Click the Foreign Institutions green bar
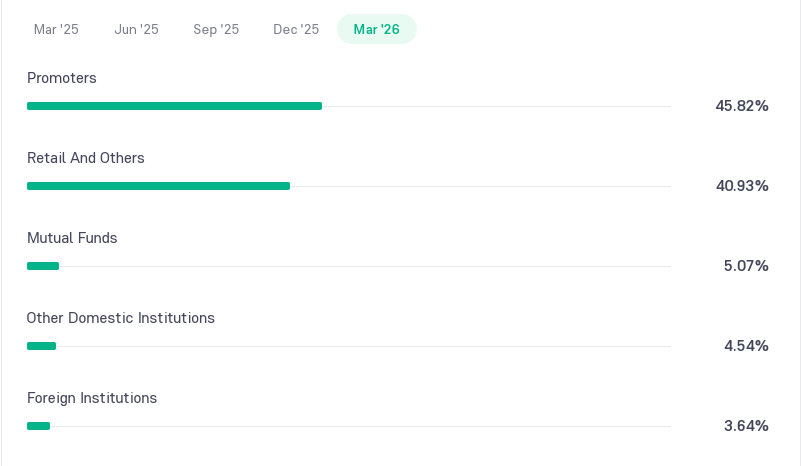801x466 pixels. [38, 426]
